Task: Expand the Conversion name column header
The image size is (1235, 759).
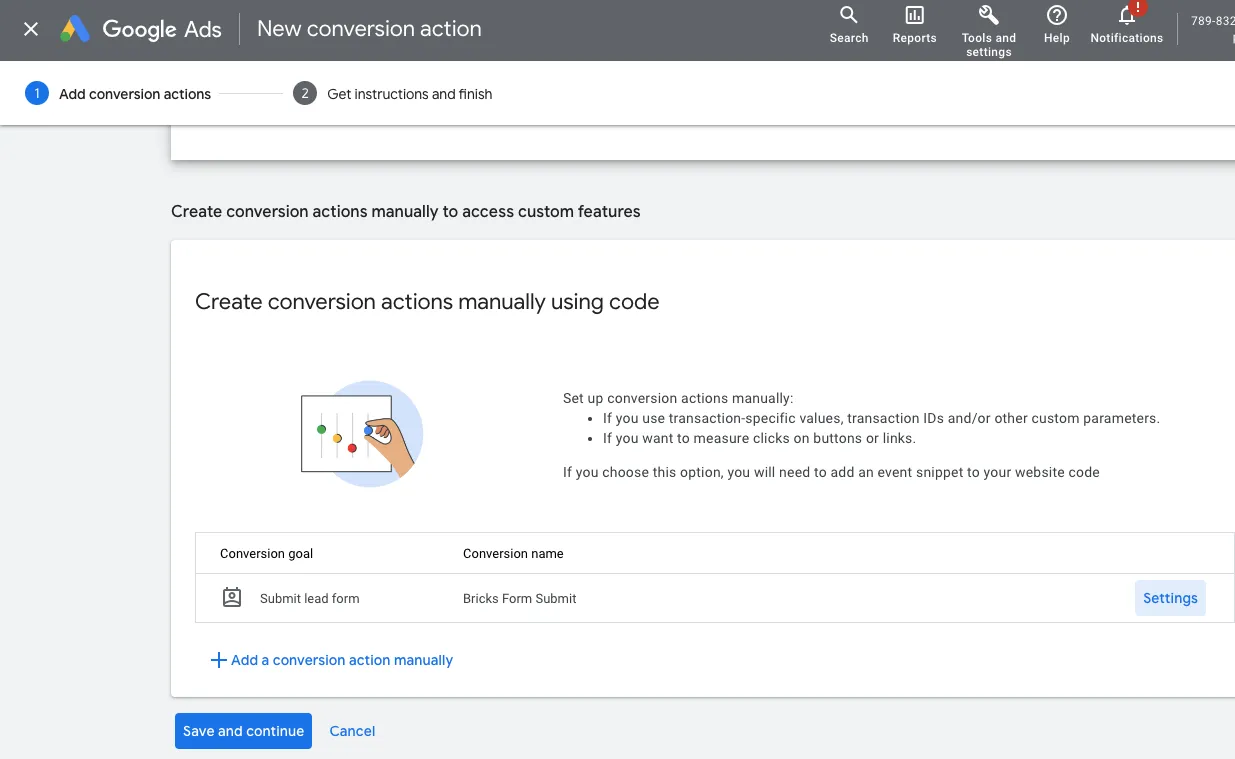Action: point(513,553)
